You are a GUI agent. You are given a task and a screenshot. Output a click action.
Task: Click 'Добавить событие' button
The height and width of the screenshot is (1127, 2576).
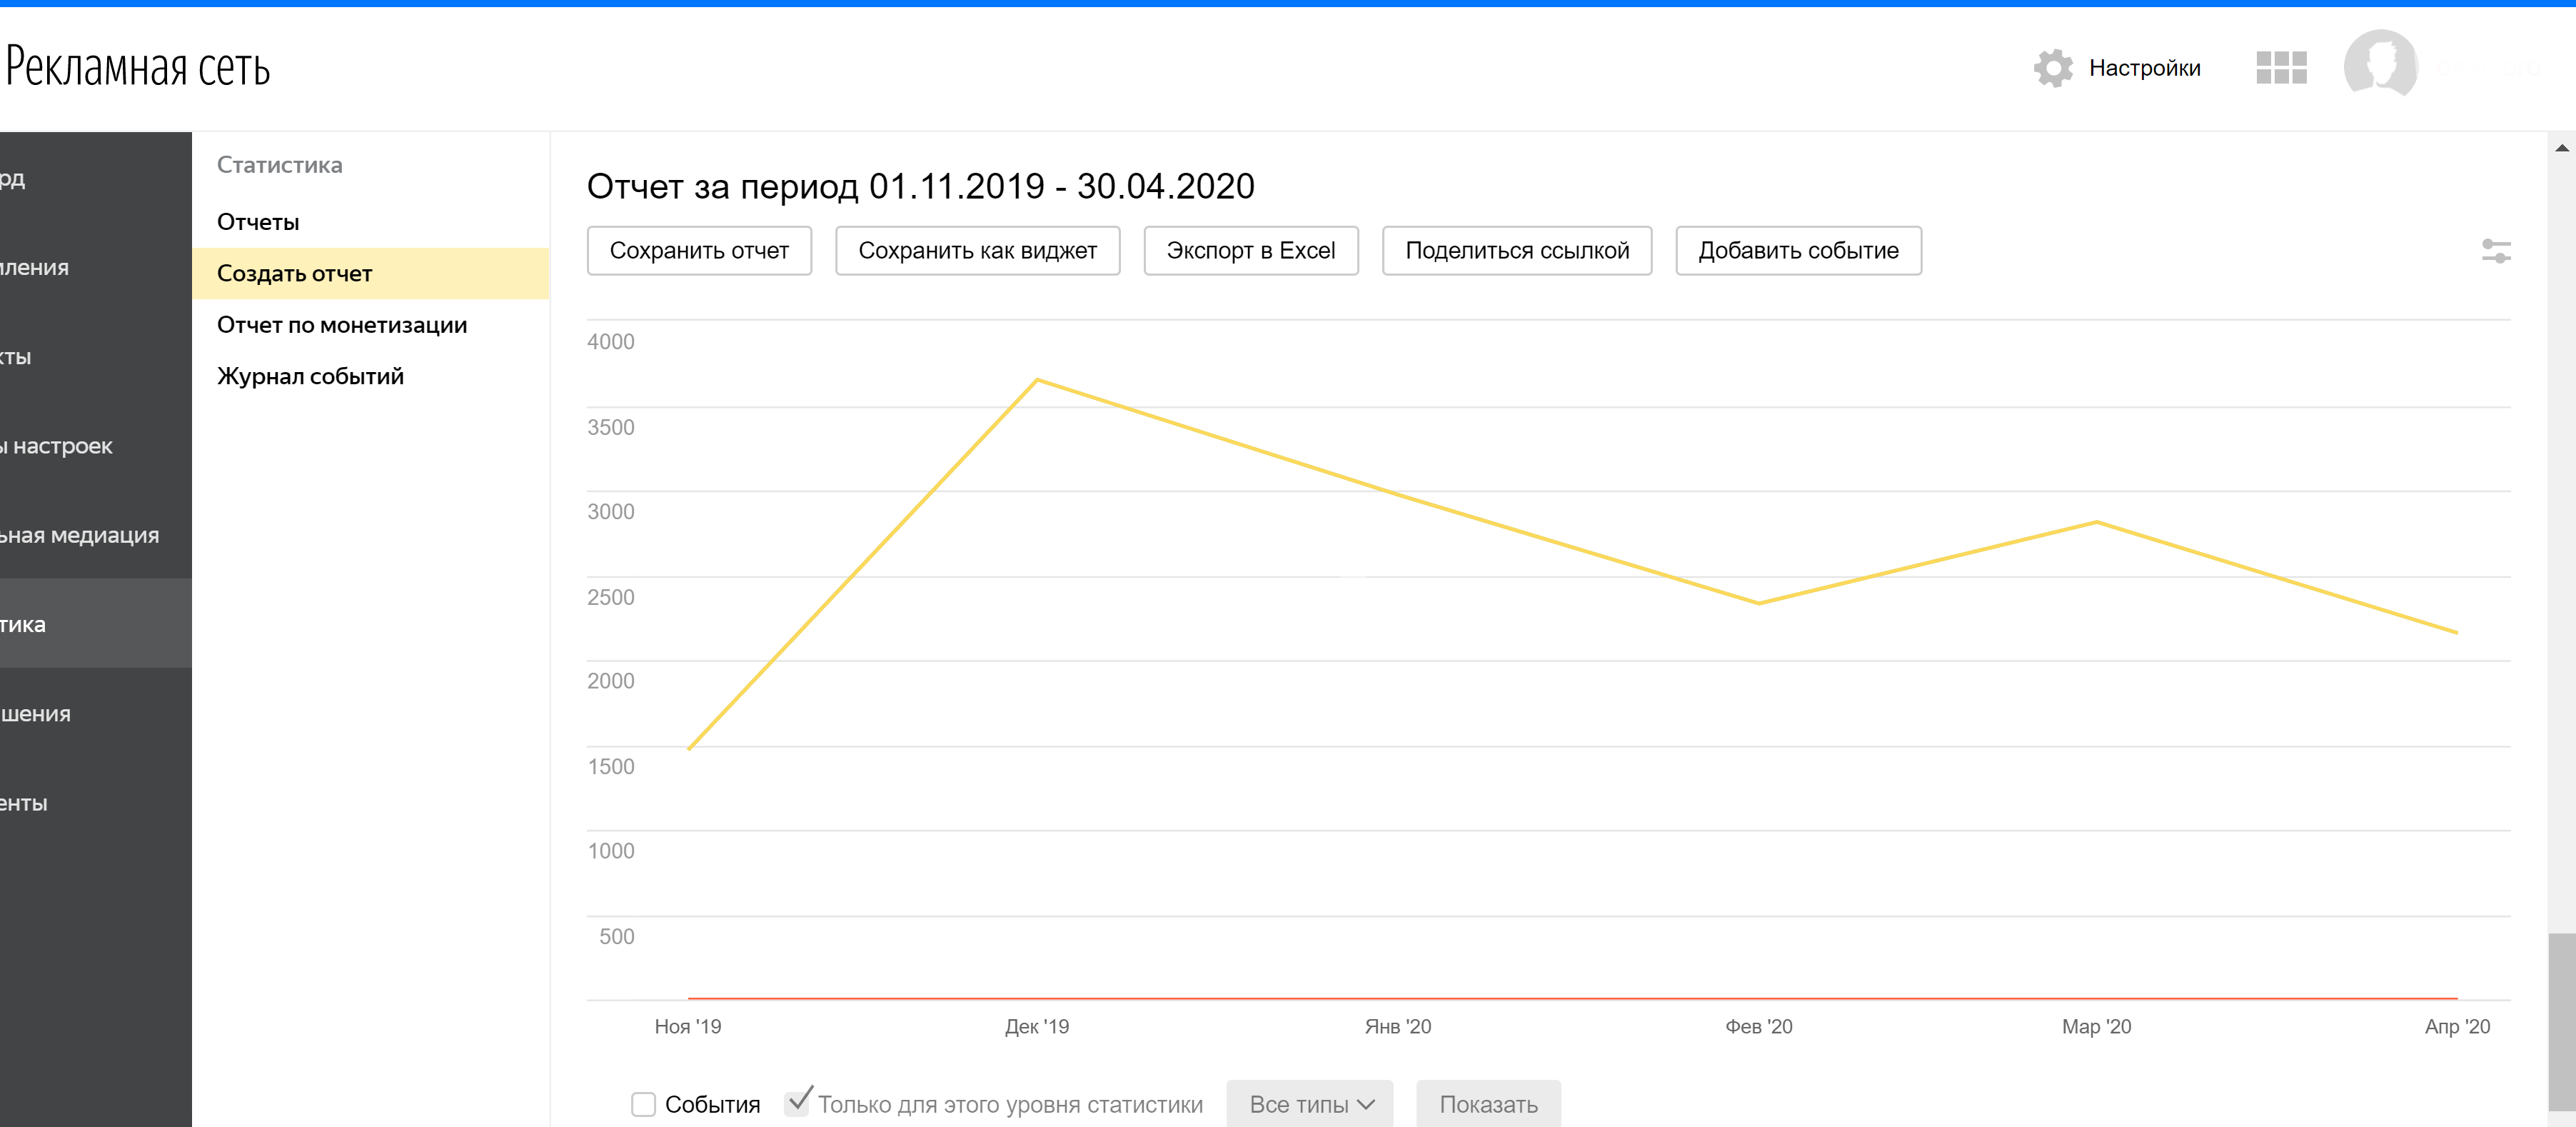coord(1797,251)
